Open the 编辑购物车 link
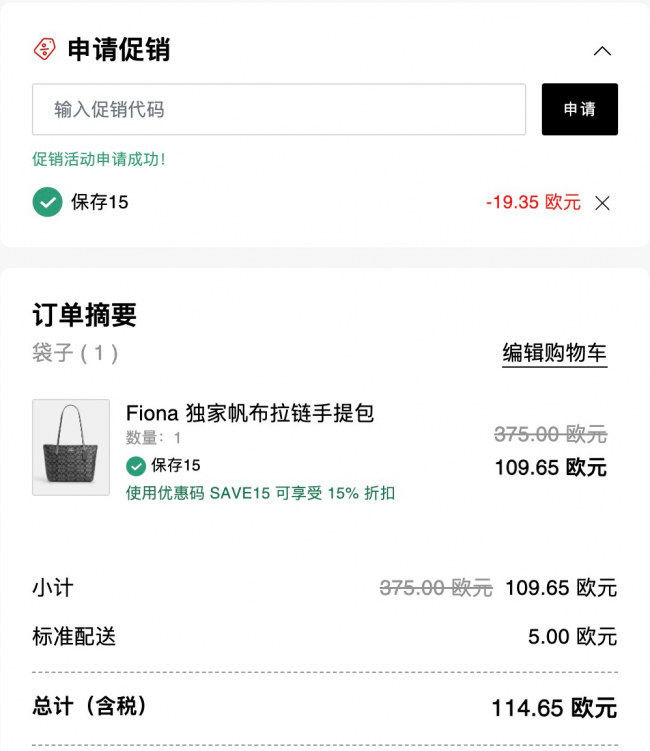Image resolution: width=650 pixels, height=751 pixels. click(555, 353)
